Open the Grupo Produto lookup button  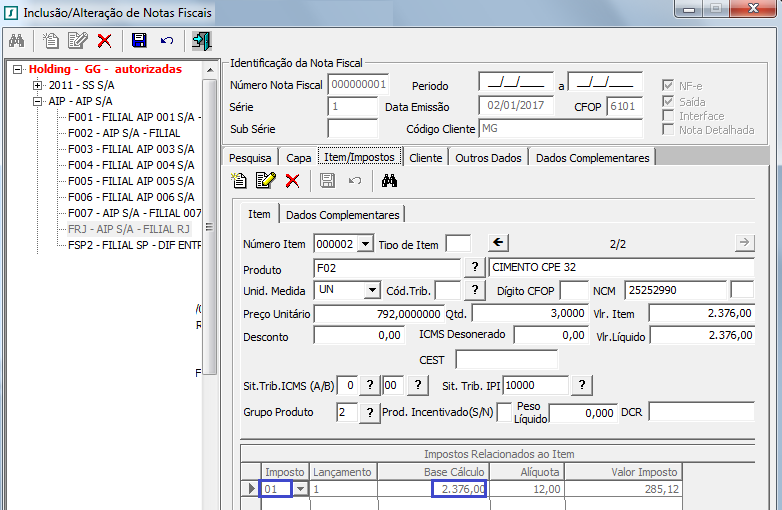point(369,412)
